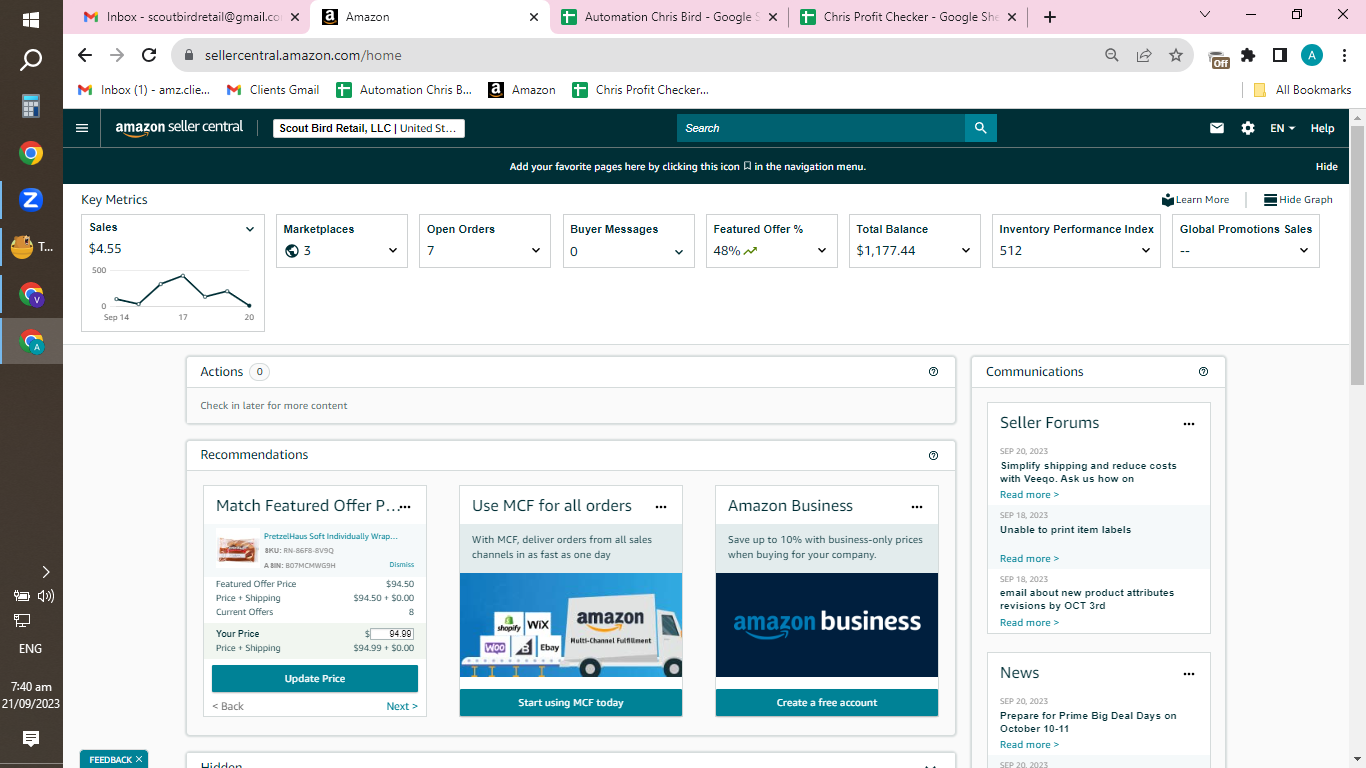Read more about Unable to print item labels
The width and height of the screenshot is (1366, 768).
(x=1029, y=559)
